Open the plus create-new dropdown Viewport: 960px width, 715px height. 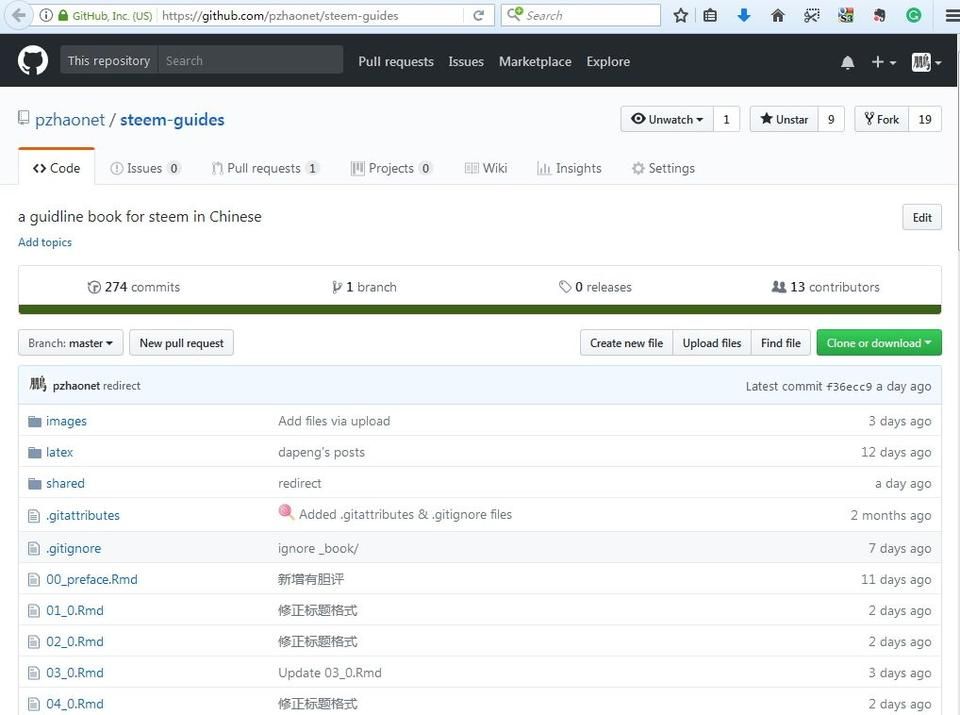[882, 62]
